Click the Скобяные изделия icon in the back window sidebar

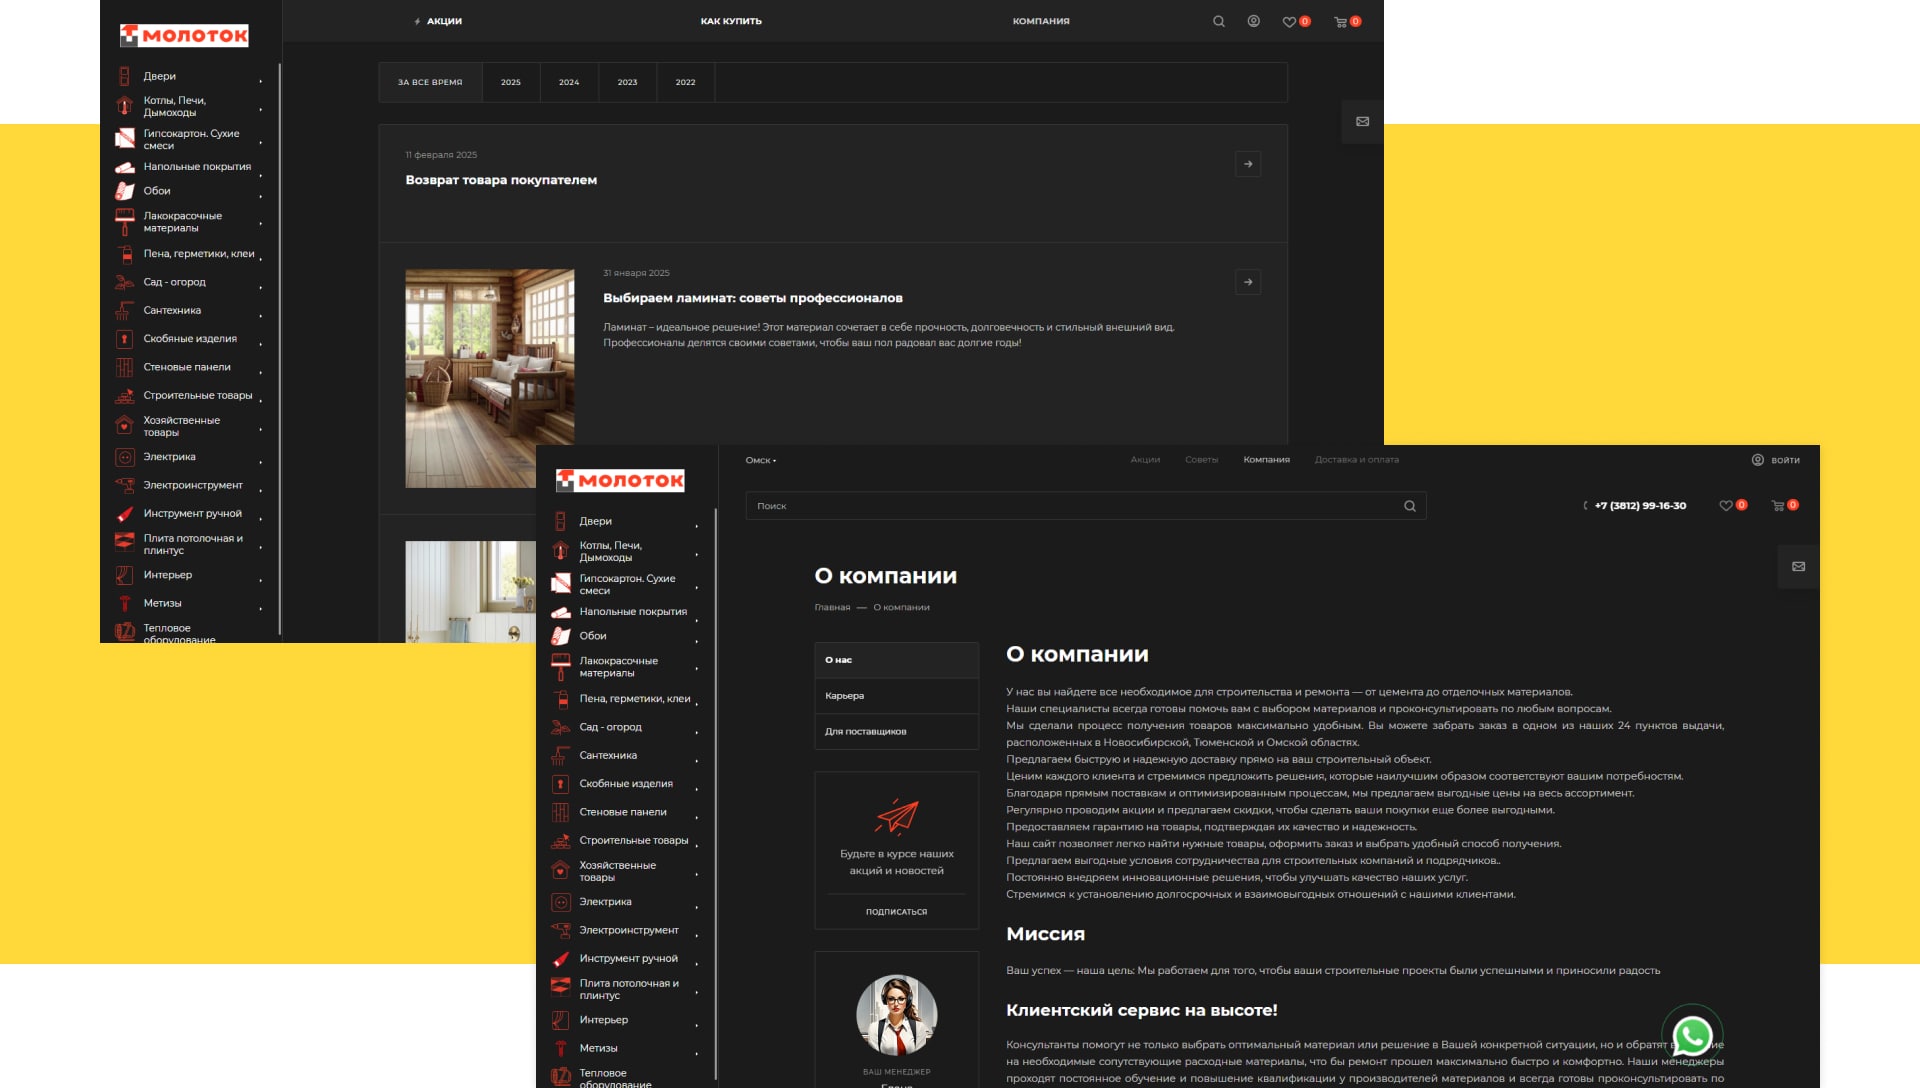124,339
